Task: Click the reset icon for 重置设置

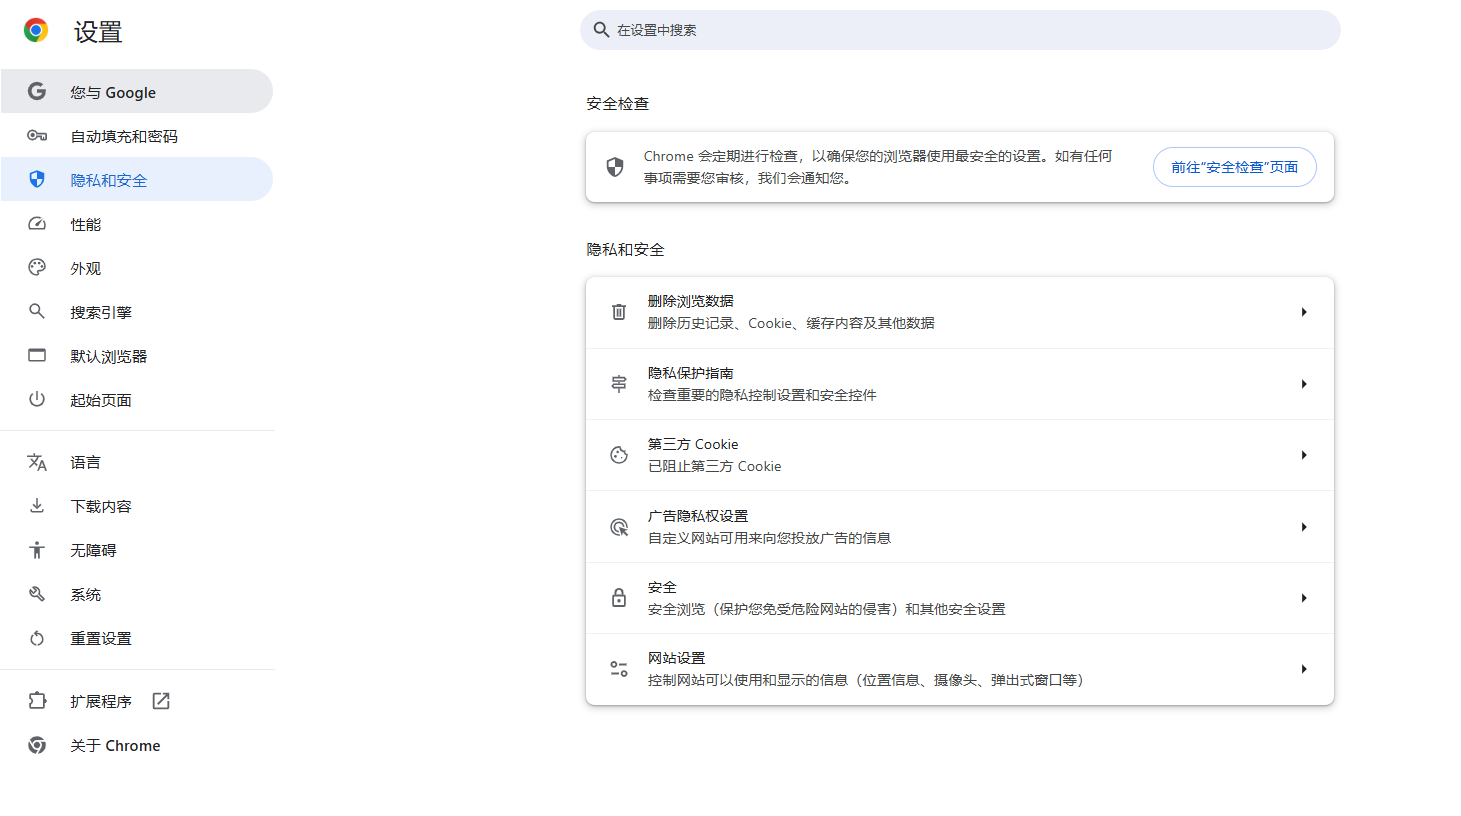Action: (x=37, y=638)
